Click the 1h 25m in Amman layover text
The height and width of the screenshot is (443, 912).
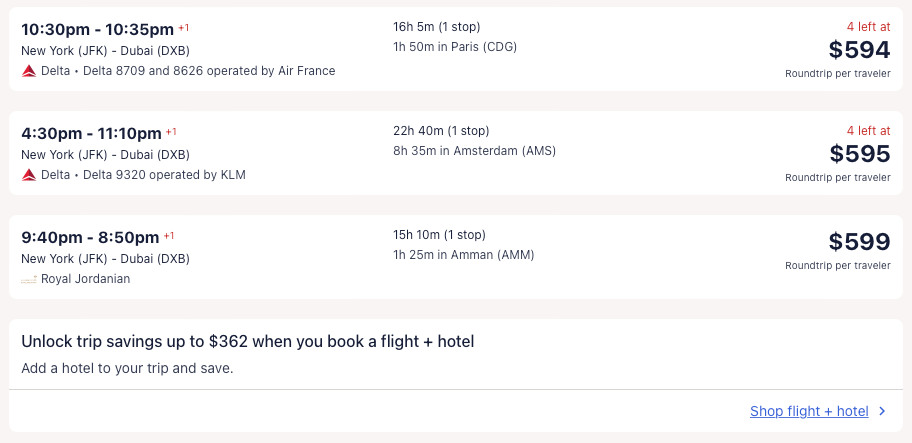coord(463,255)
